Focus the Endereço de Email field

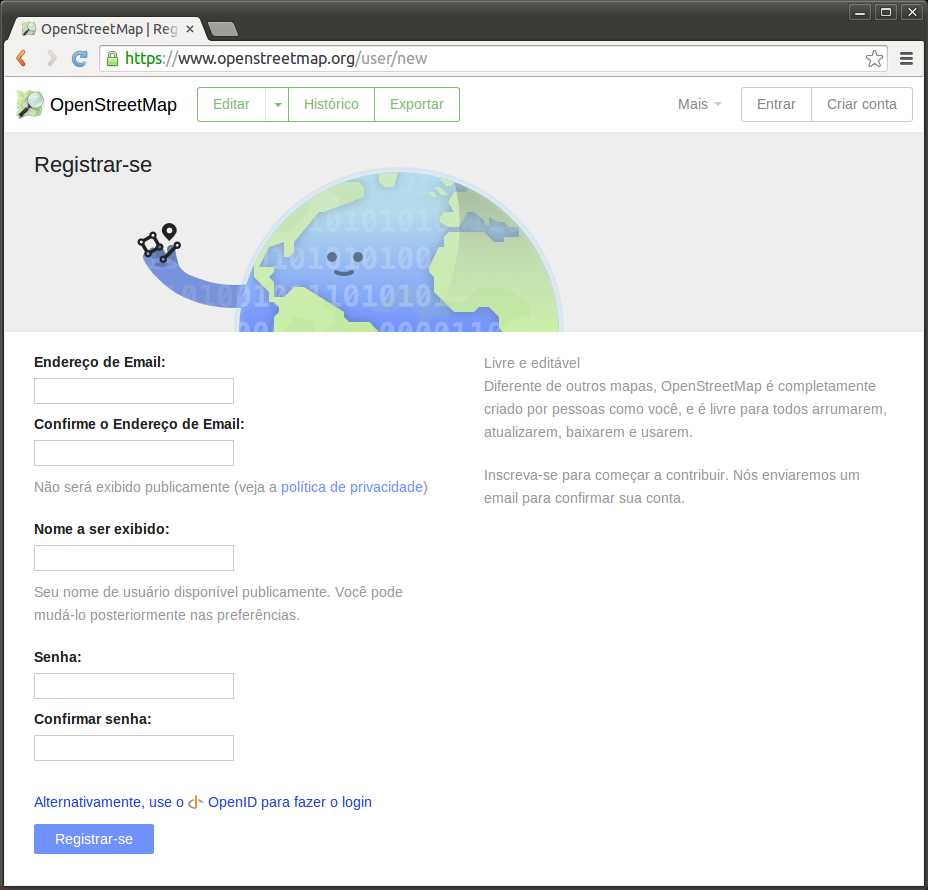(x=134, y=391)
